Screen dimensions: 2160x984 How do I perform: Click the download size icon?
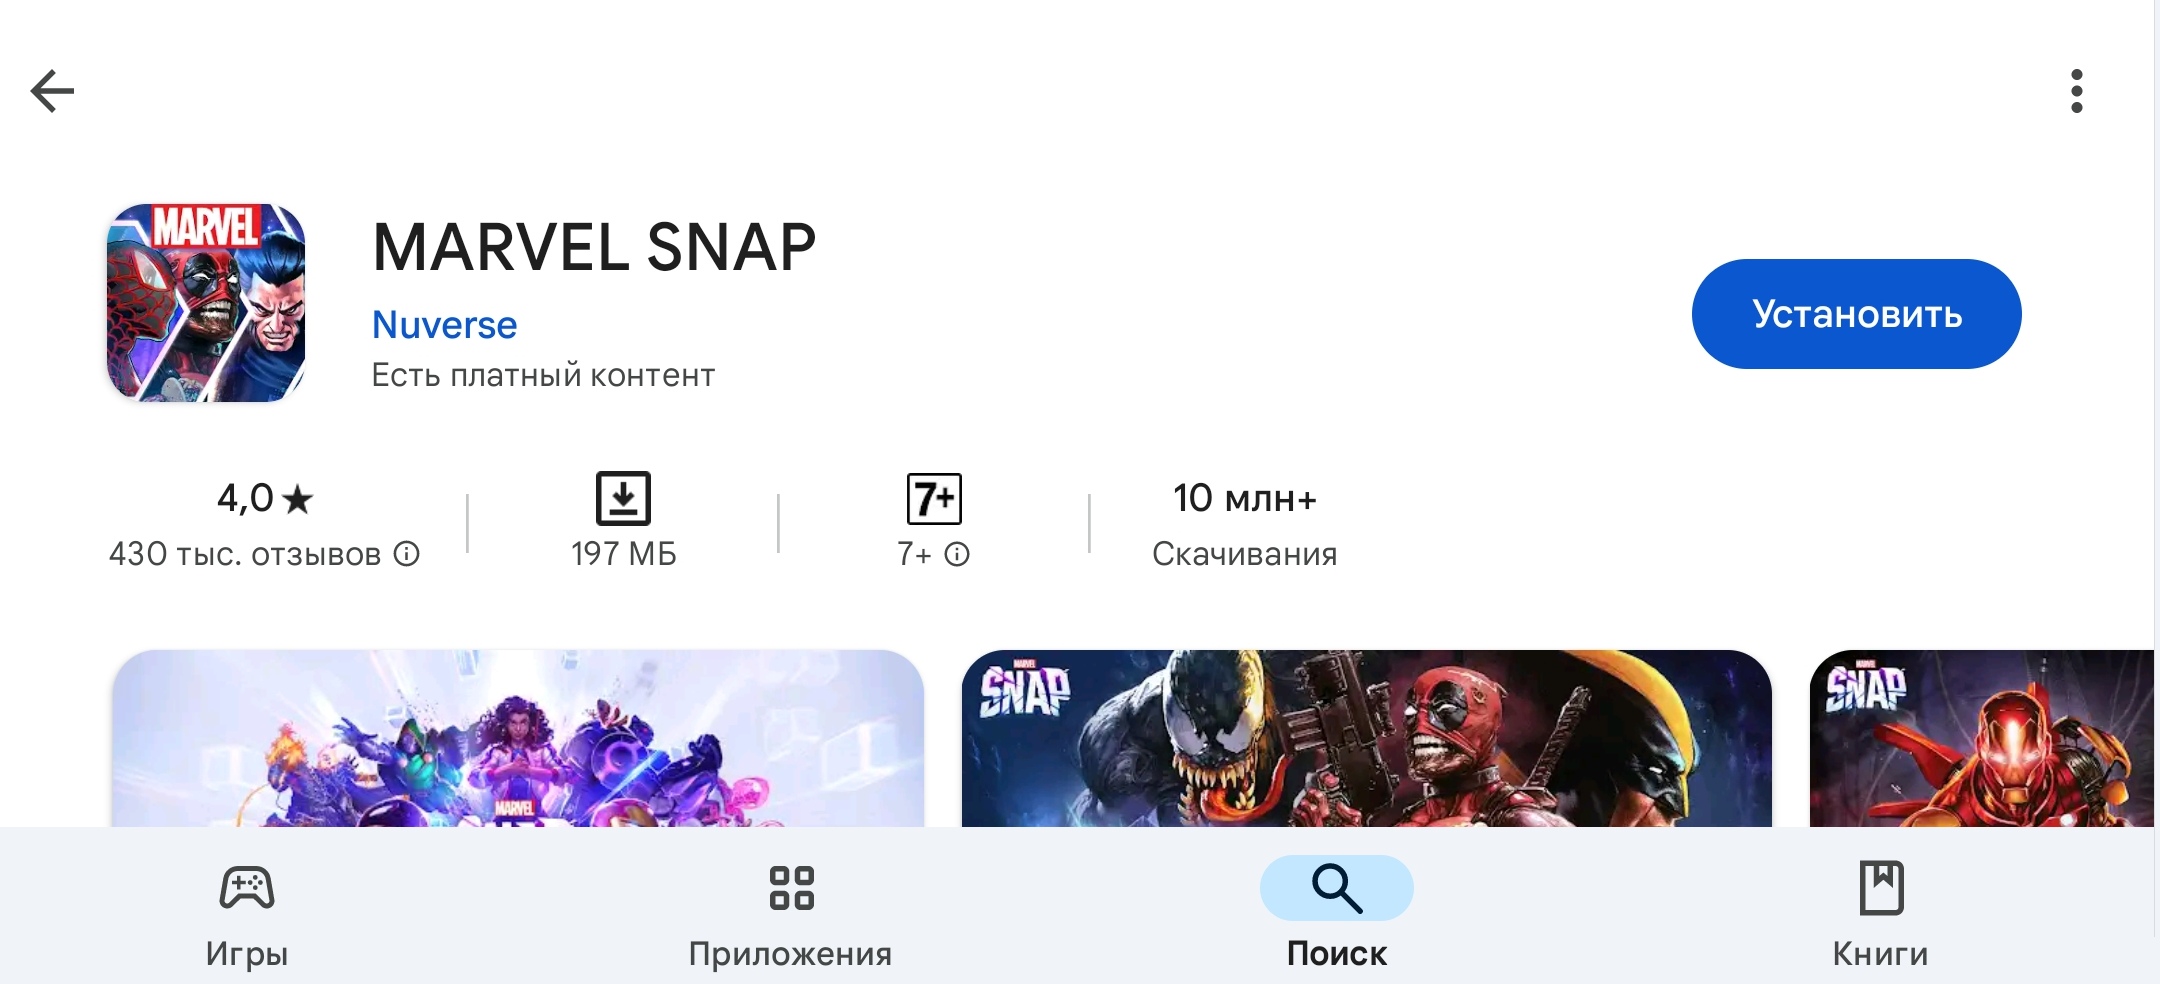623,498
